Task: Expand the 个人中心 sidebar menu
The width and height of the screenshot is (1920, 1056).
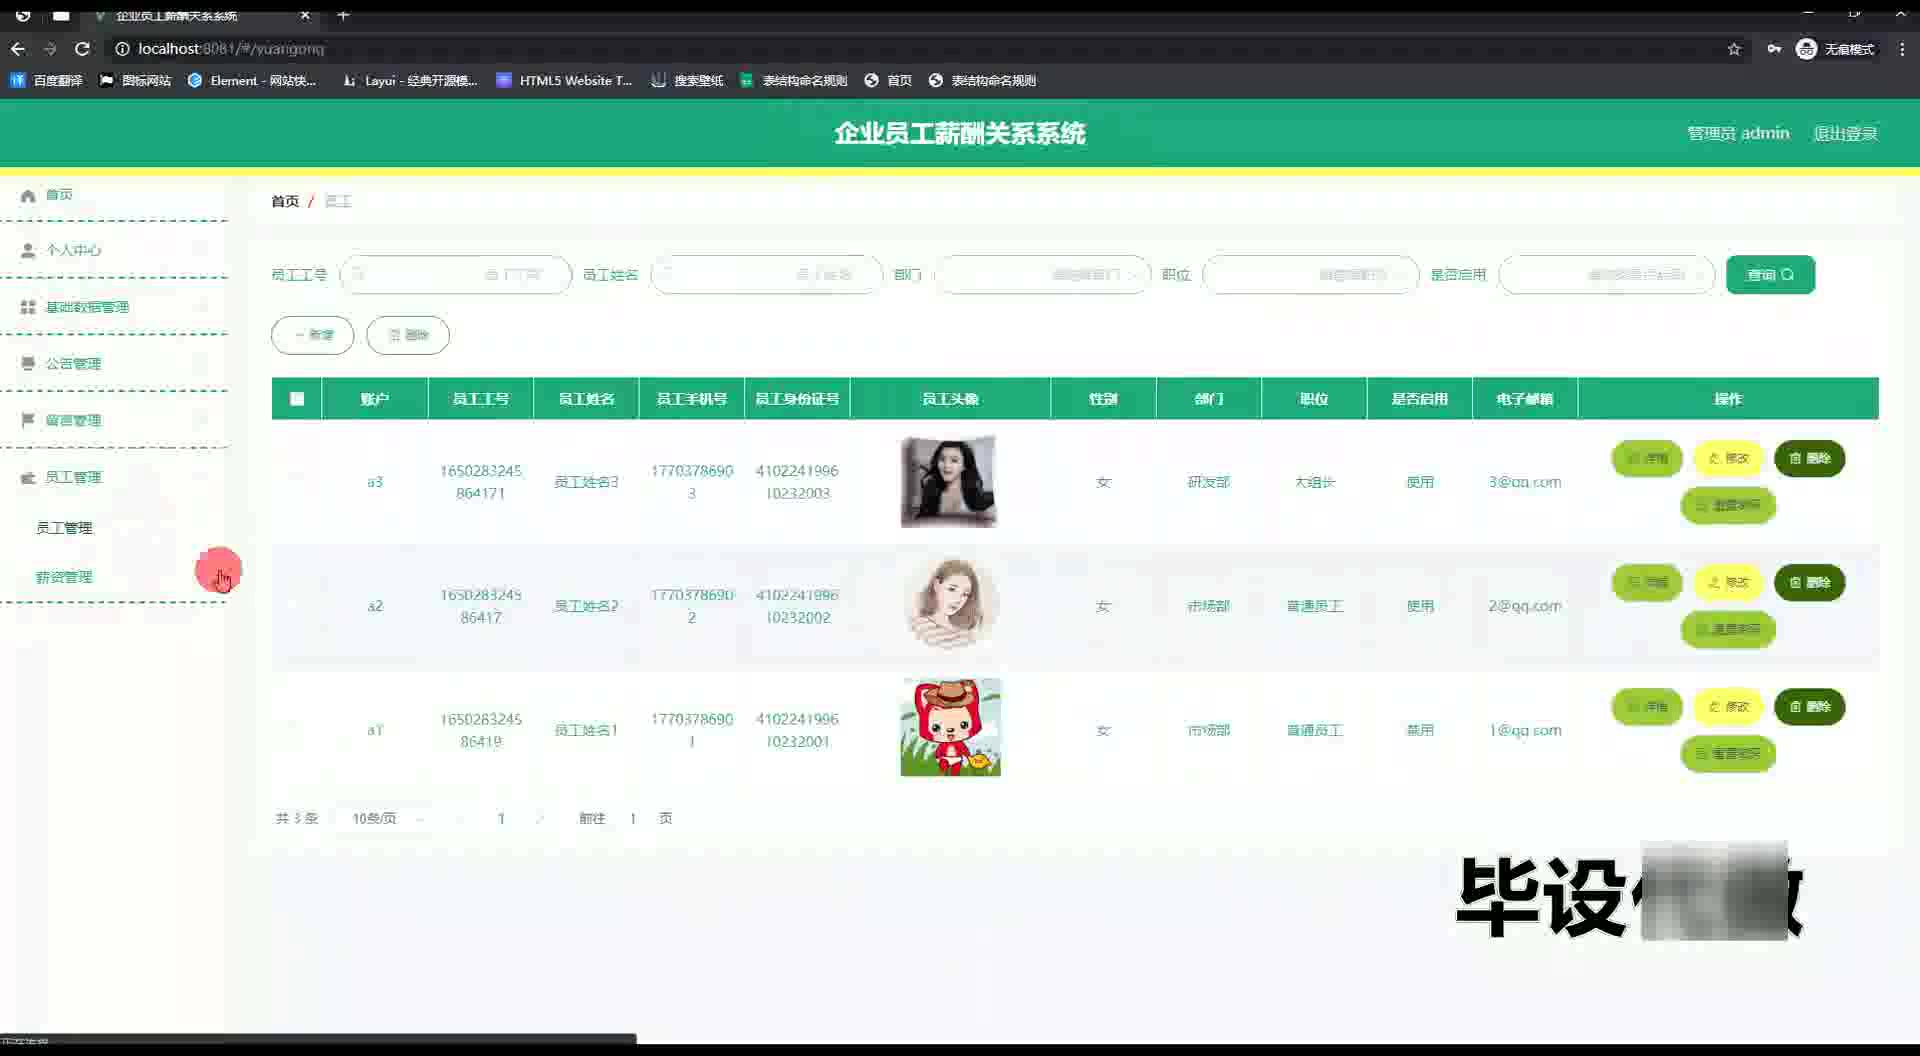Action: point(115,251)
